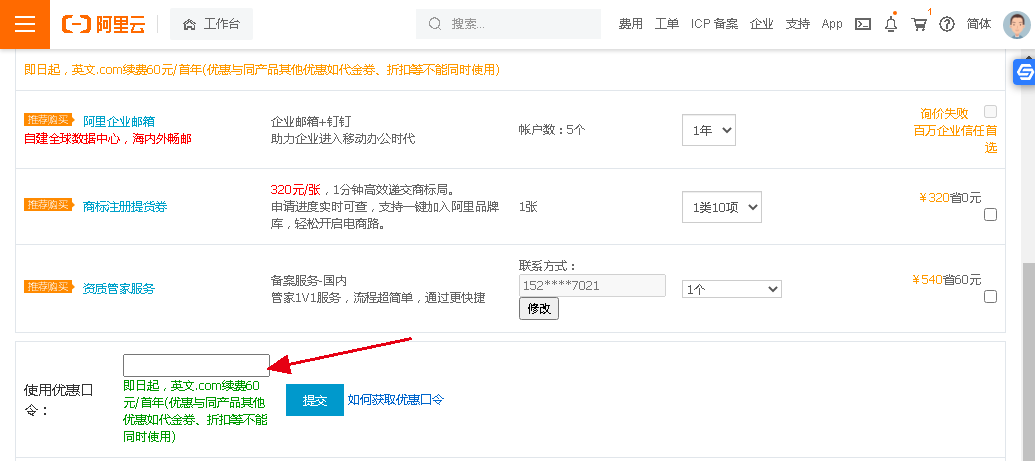This screenshot has width=1035, height=461.
Task: Click the 询价失败 text
Action: [945, 113]
